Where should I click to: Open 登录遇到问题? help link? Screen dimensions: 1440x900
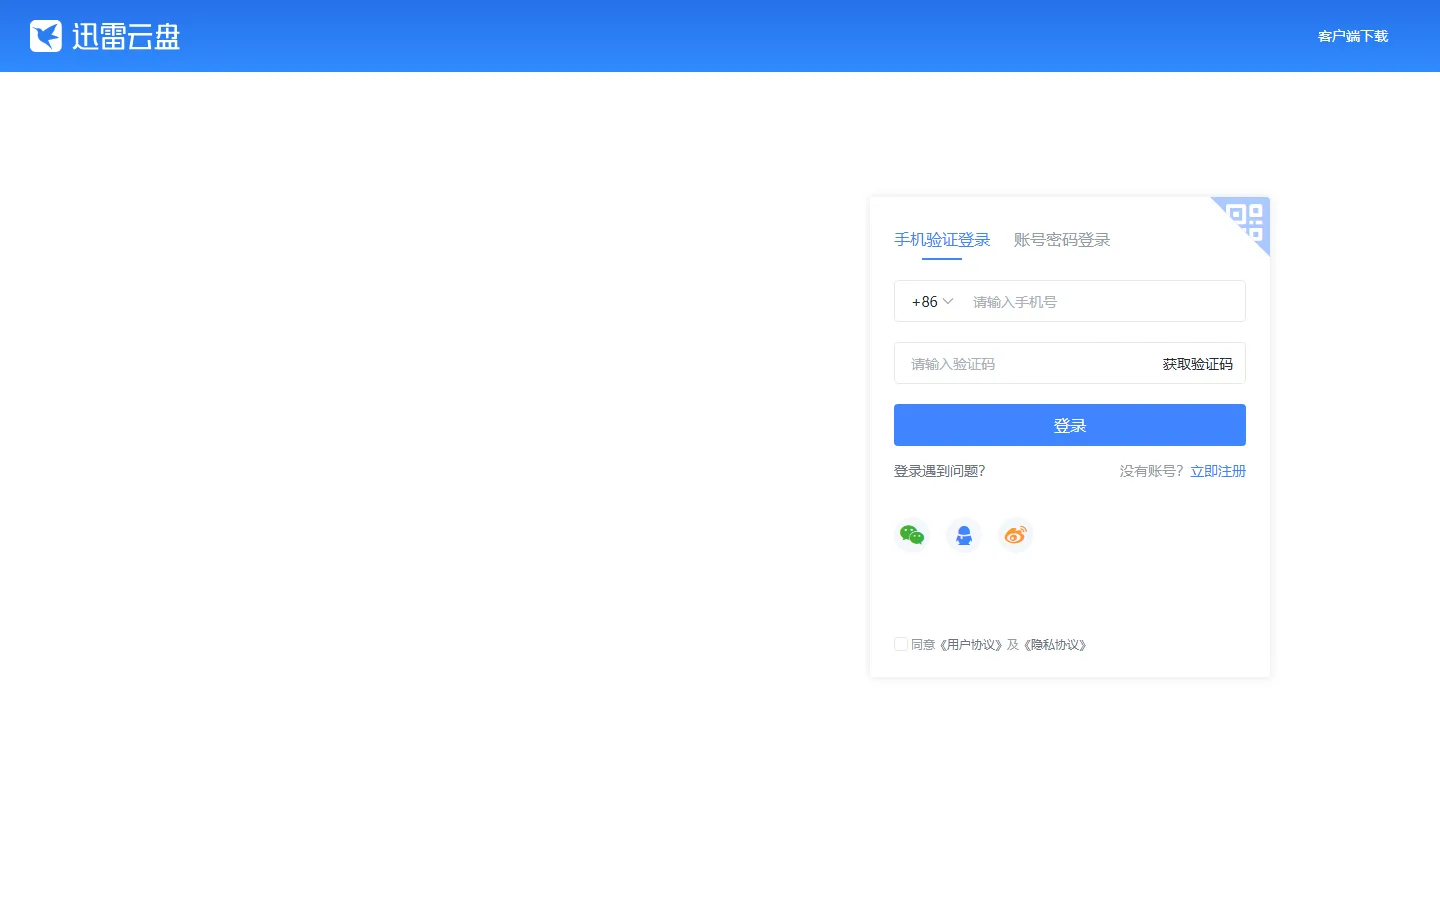point(940,471)
